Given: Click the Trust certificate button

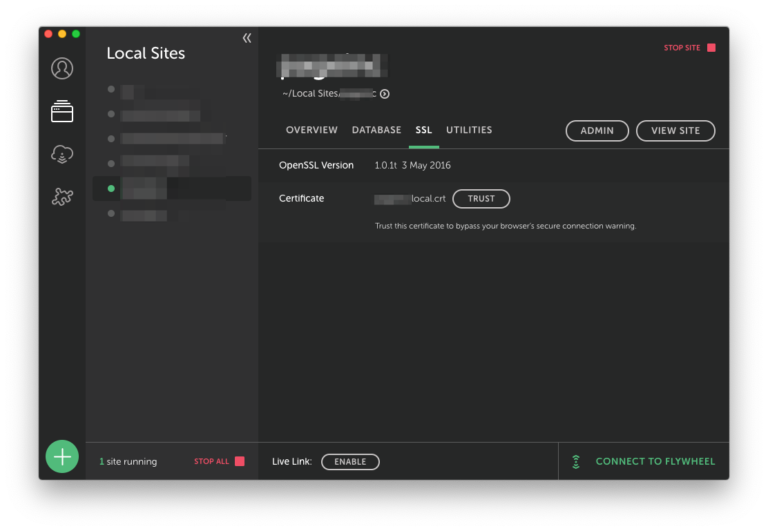Looking at the screenshot, I should (481, 199).
